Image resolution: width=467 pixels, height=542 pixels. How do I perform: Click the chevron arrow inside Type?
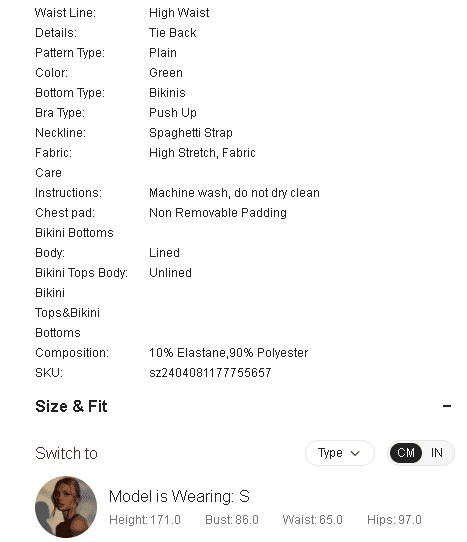pos(355,453)
